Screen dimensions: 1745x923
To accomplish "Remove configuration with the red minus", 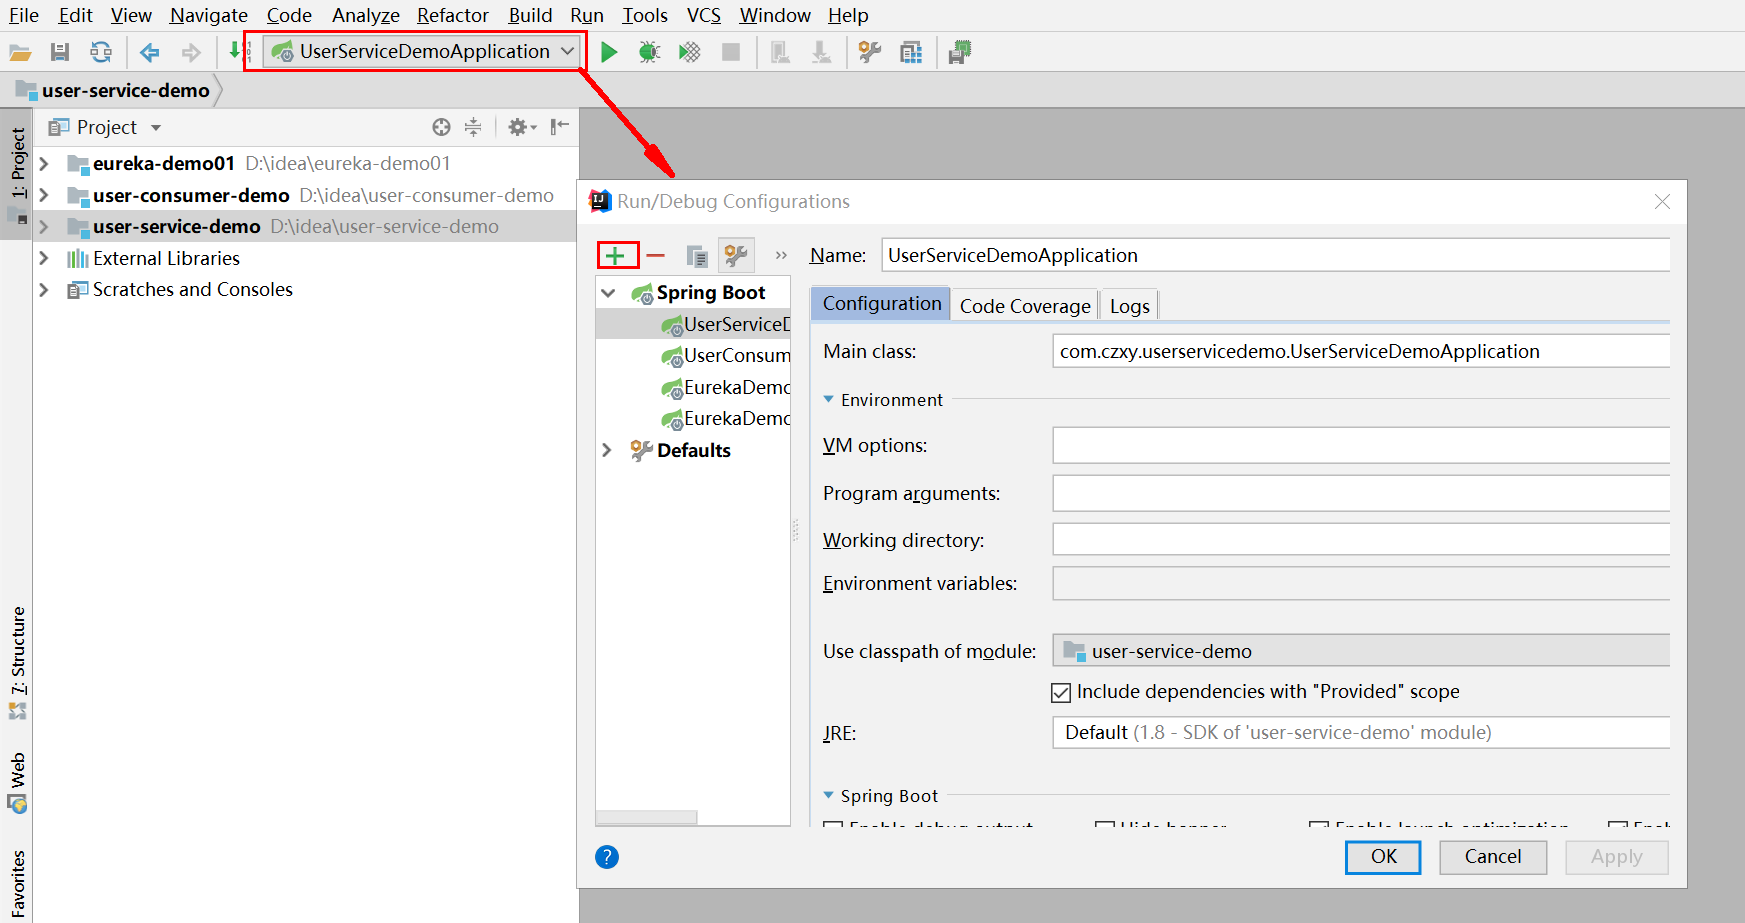I will coord(656,256).
